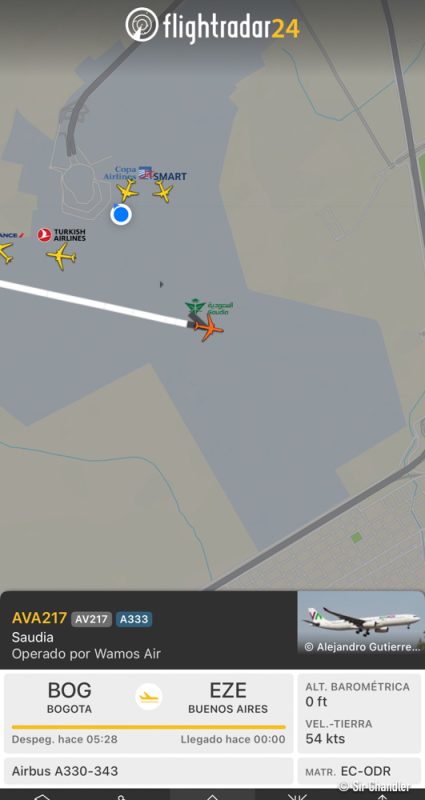
Task: Tap the white flight trail line
Action: tap(94, 303)
